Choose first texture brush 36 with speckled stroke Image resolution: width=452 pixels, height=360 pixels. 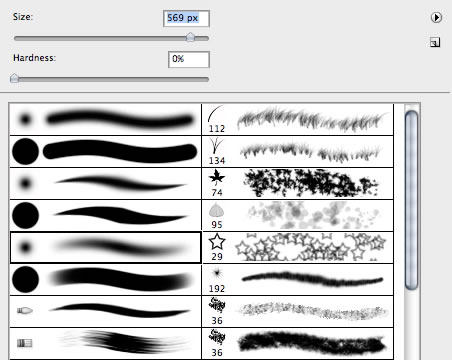coord(298,312)
